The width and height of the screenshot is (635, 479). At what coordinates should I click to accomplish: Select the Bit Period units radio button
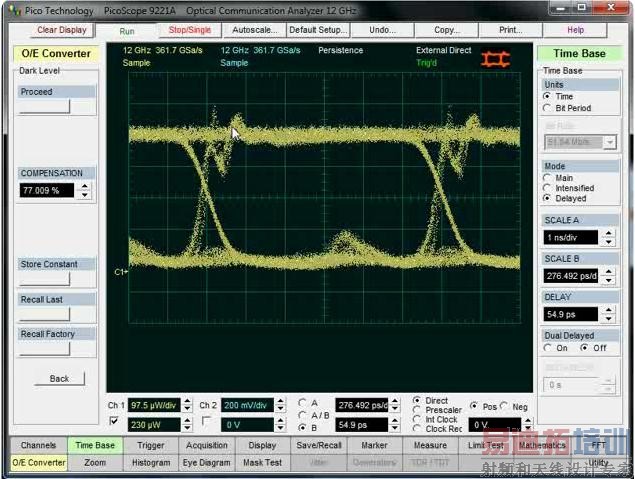click(x=548, y=108)
